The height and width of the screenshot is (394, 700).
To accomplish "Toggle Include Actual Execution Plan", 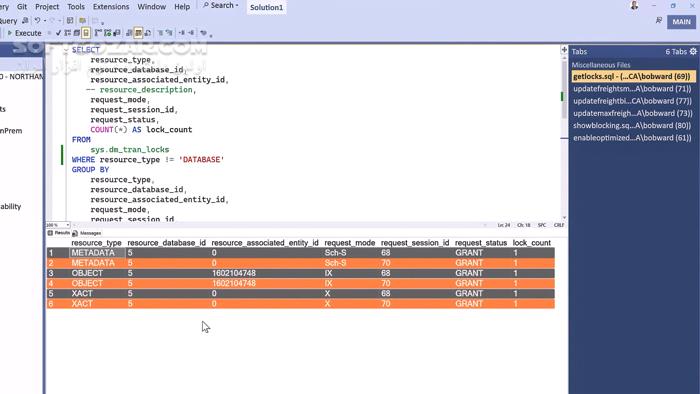I will click(x=98, y=33).
